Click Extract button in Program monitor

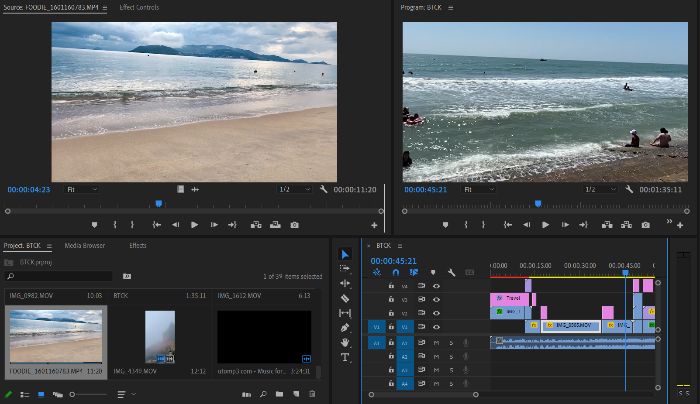(626, 225)
